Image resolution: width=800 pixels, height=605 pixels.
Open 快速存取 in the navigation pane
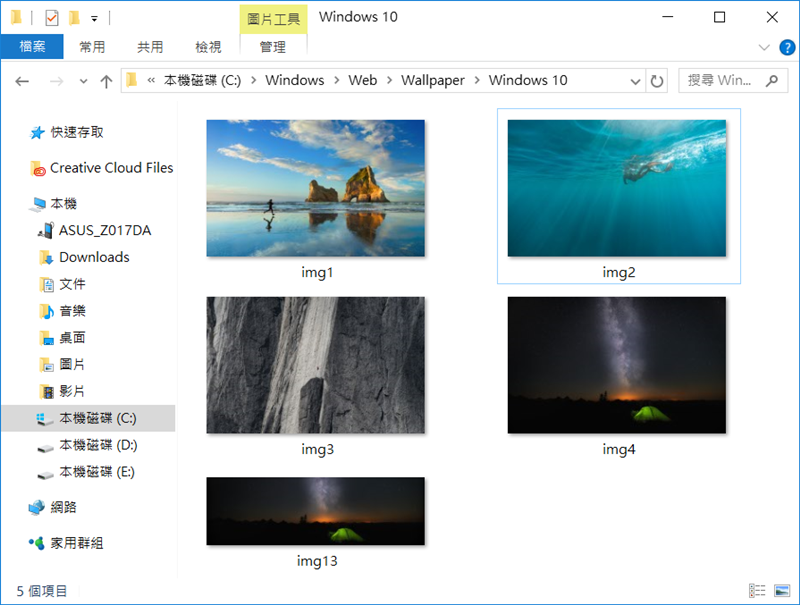[77, 132]
